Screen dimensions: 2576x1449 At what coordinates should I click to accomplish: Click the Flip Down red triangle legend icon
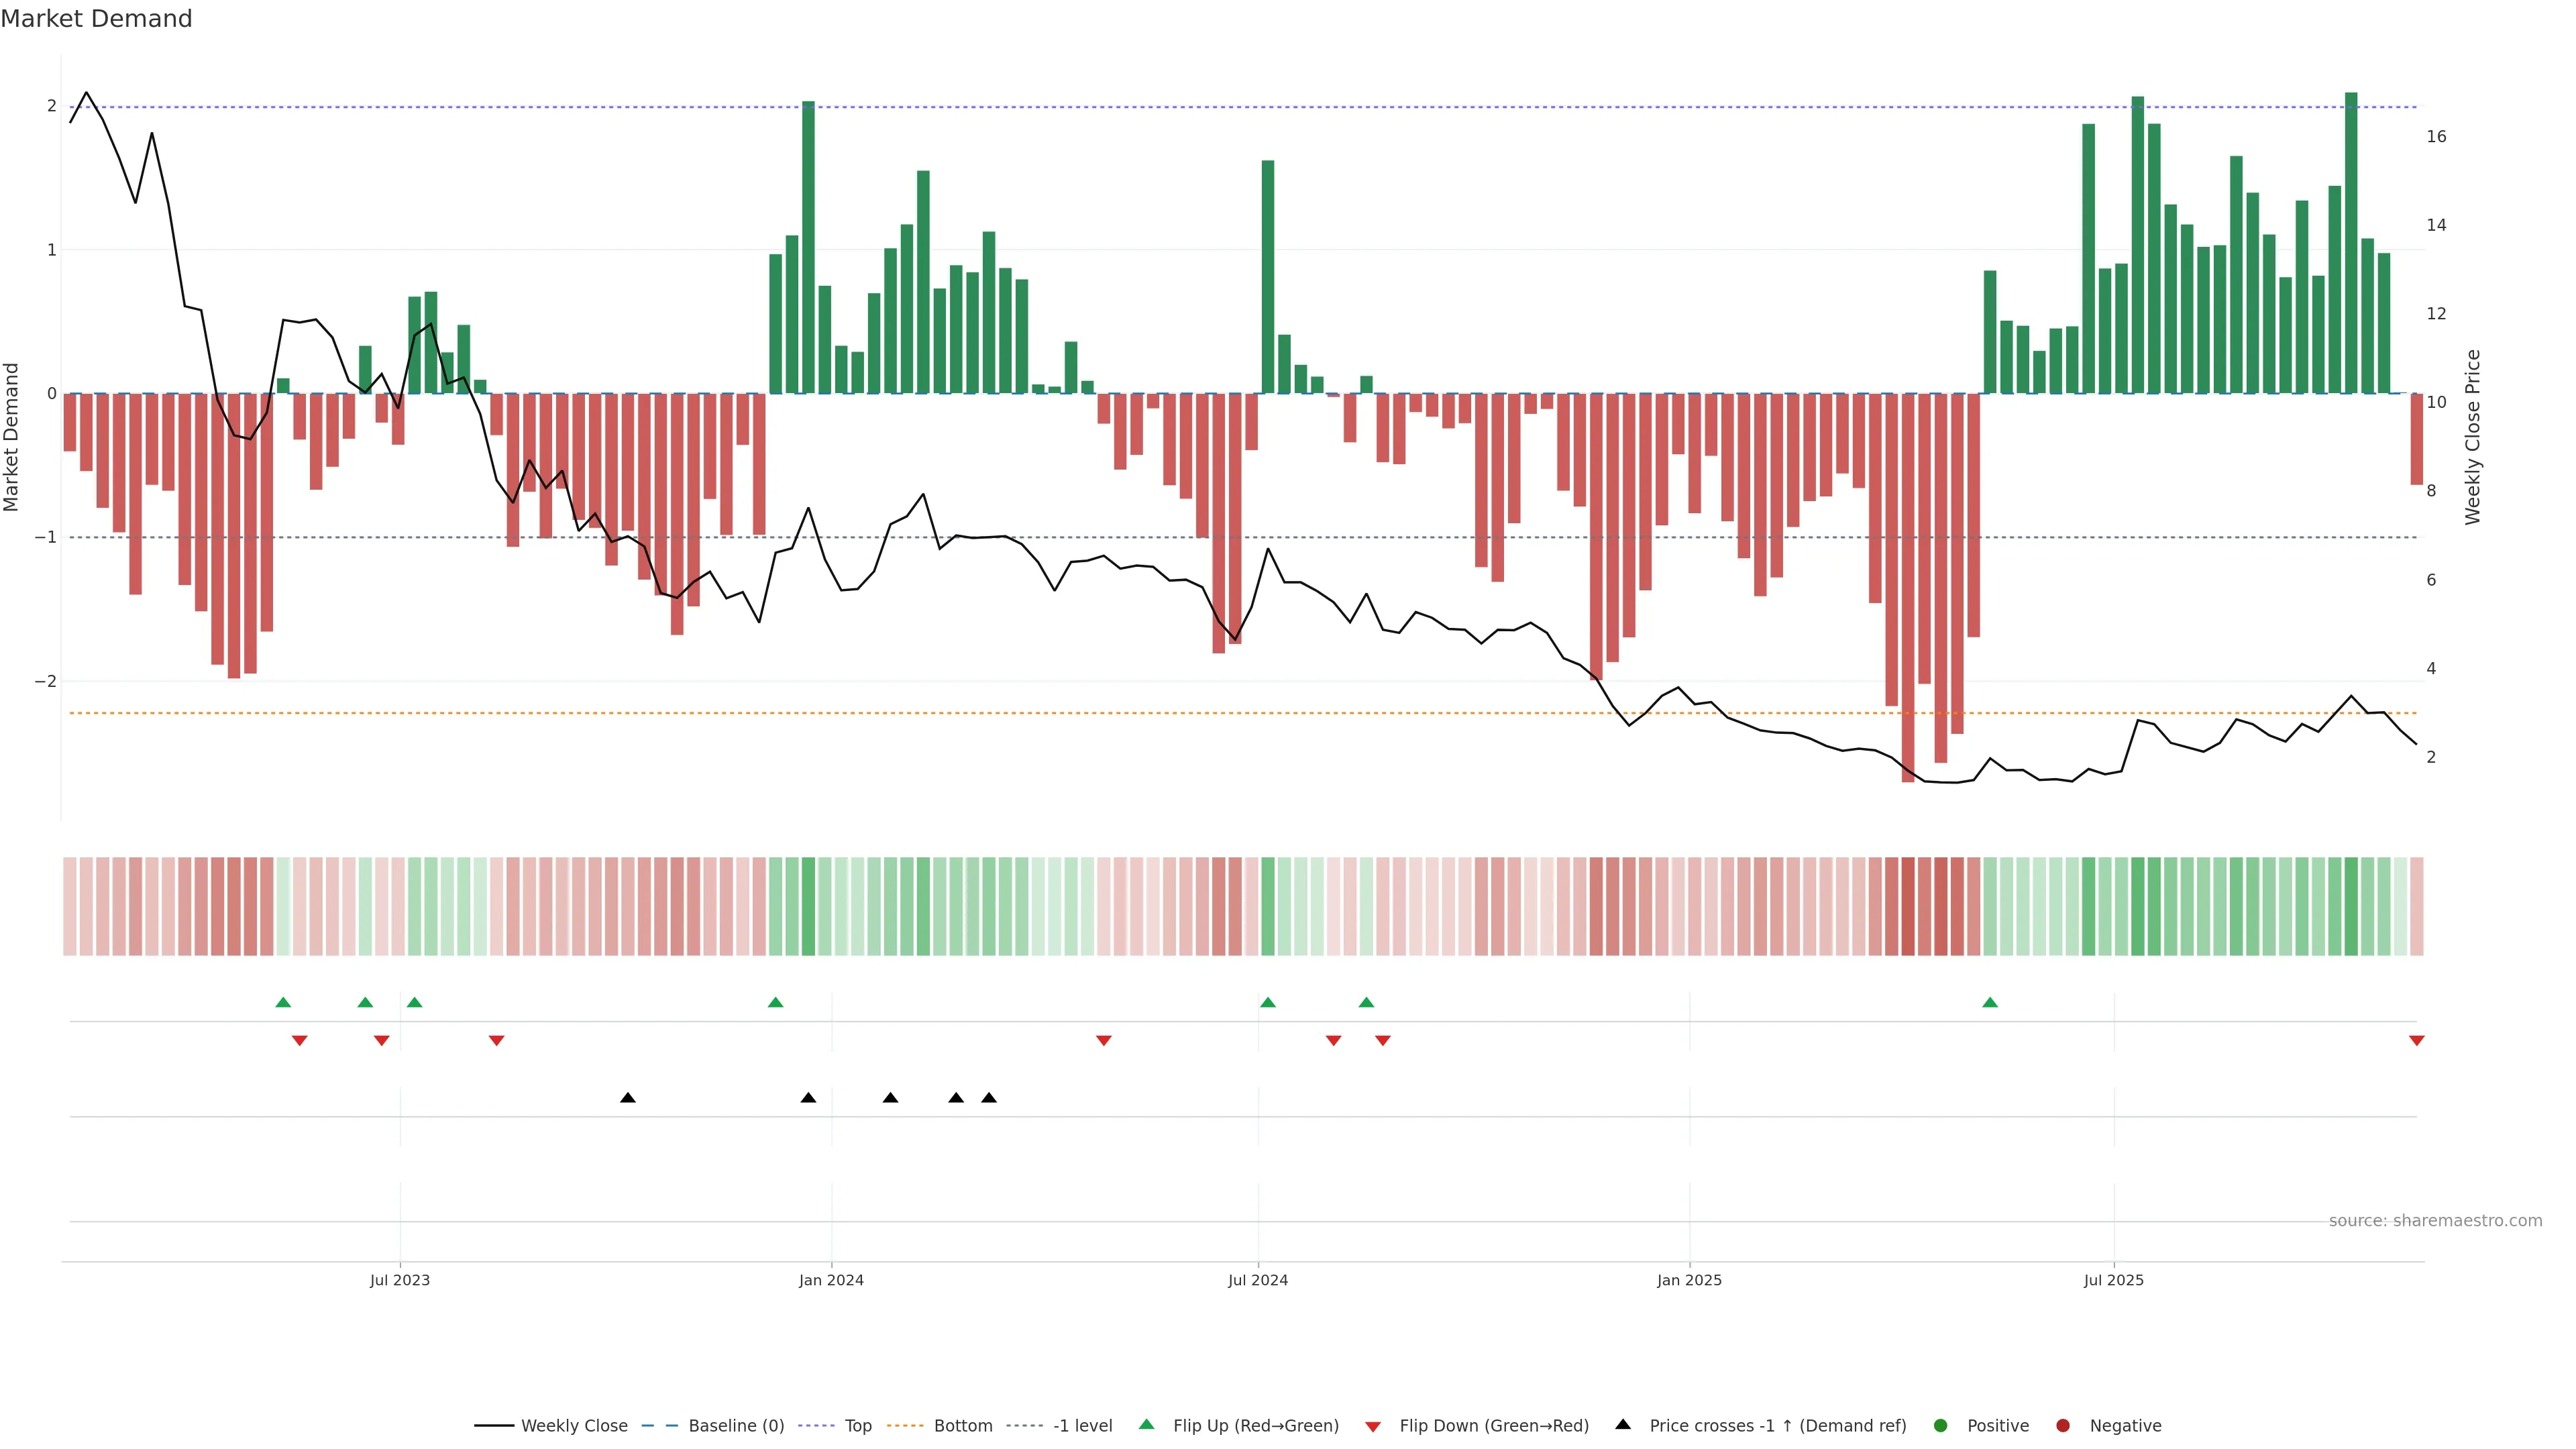(x=1373, y=1426)
